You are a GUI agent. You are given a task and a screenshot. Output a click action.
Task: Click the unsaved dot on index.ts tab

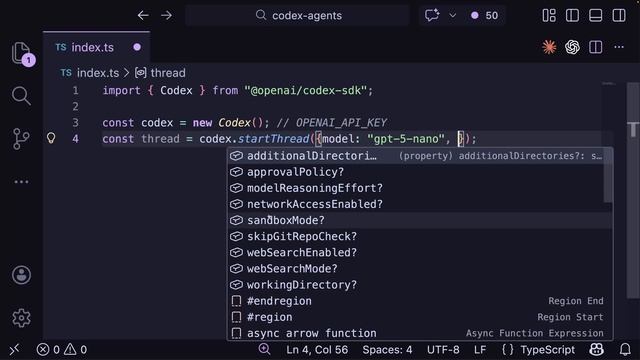(137, 47)
